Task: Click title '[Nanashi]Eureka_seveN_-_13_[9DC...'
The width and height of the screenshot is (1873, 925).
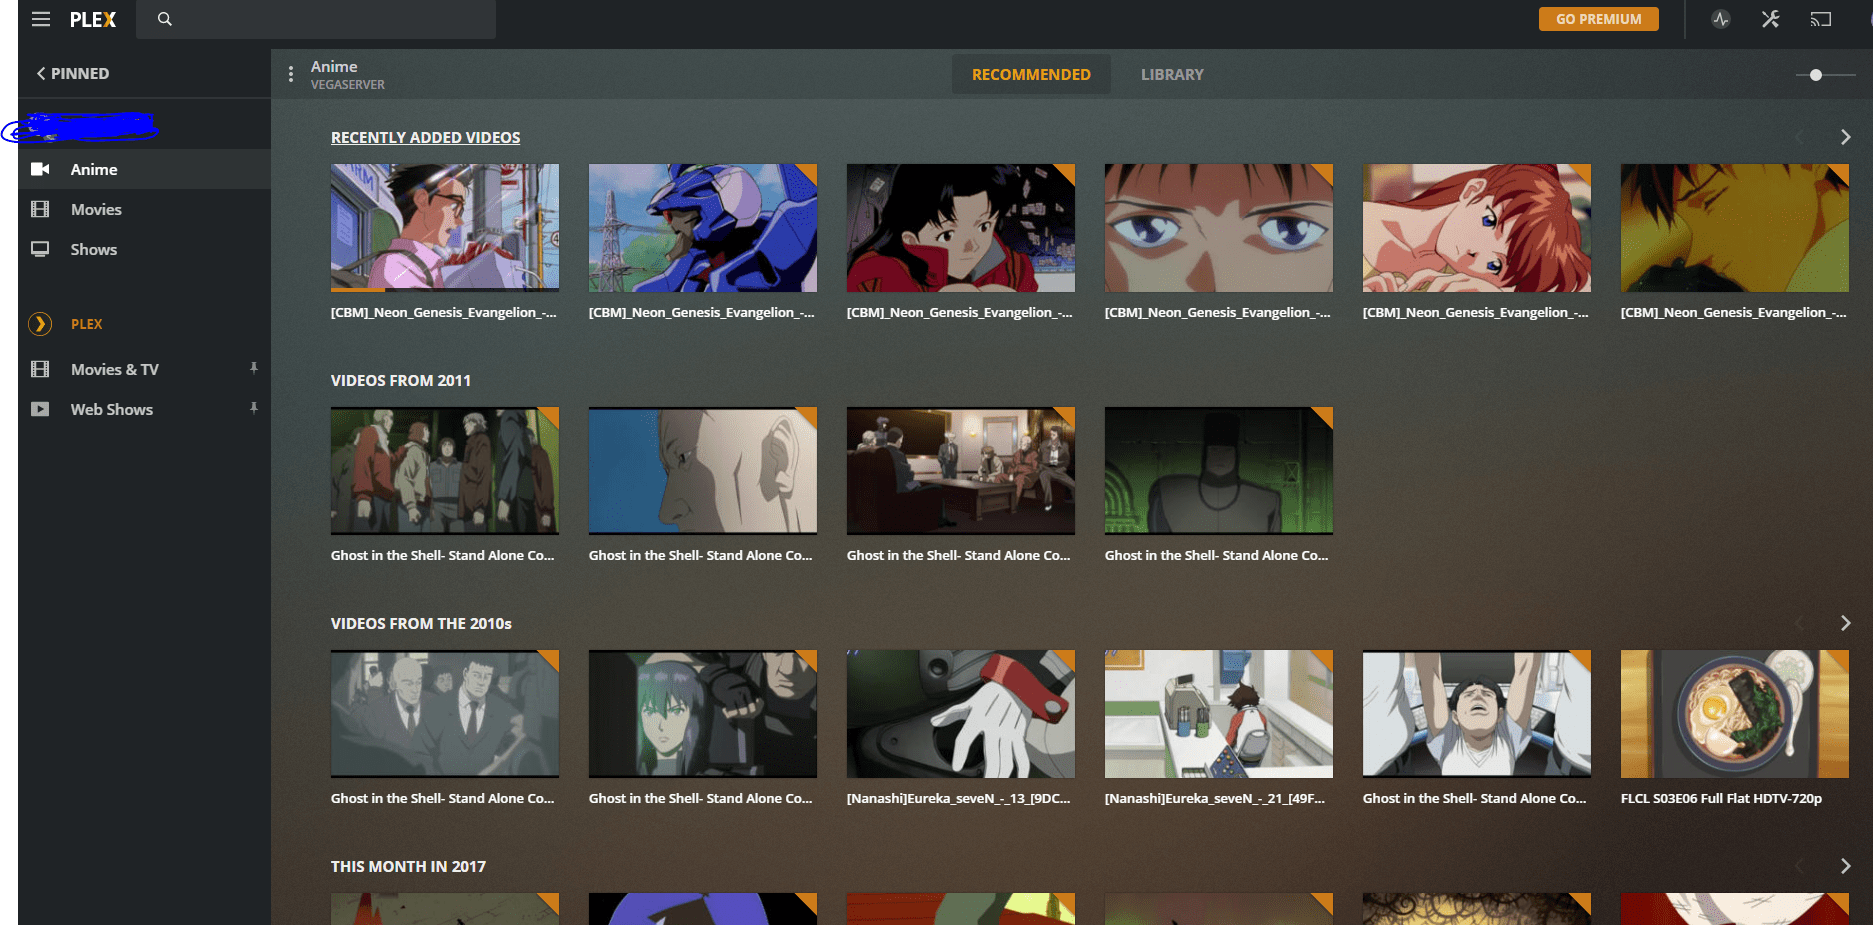Action: [958, 798]
